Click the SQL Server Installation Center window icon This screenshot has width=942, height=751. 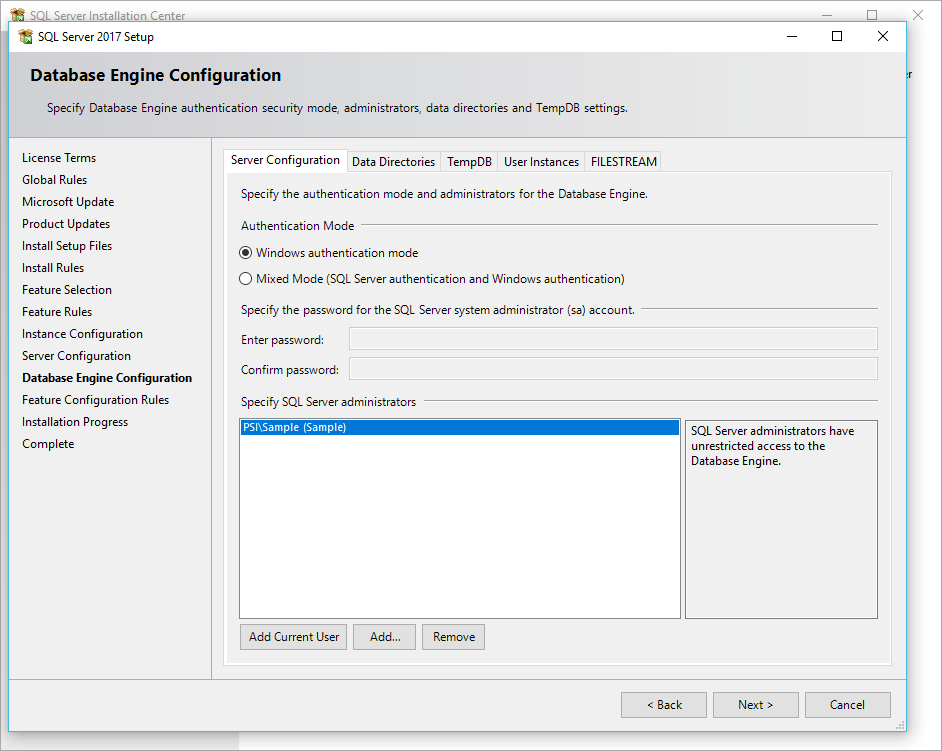(x=17, y=14)
